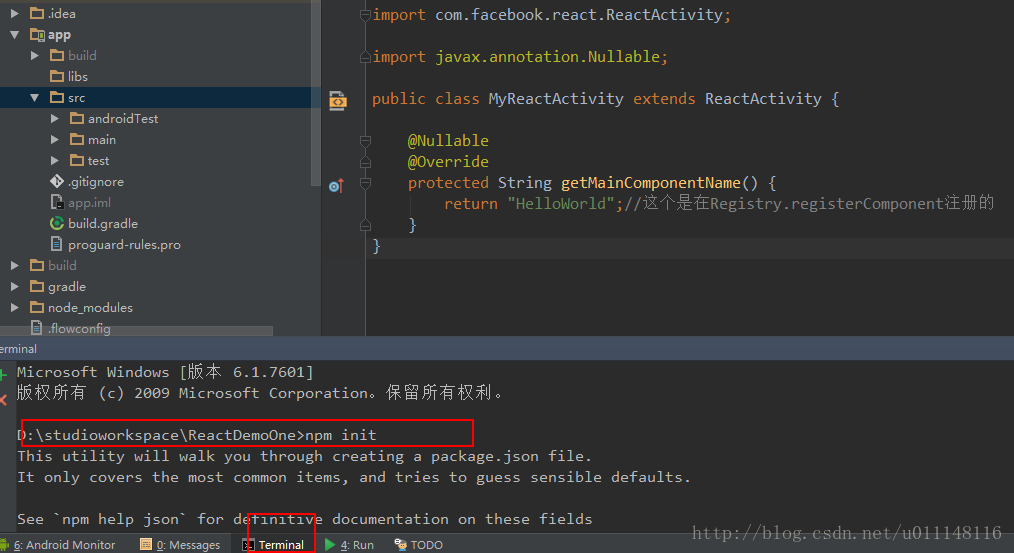The image size is (1014, 553).
Task: Click the project tree horizontal scrollbar
Action: point(136,331)
